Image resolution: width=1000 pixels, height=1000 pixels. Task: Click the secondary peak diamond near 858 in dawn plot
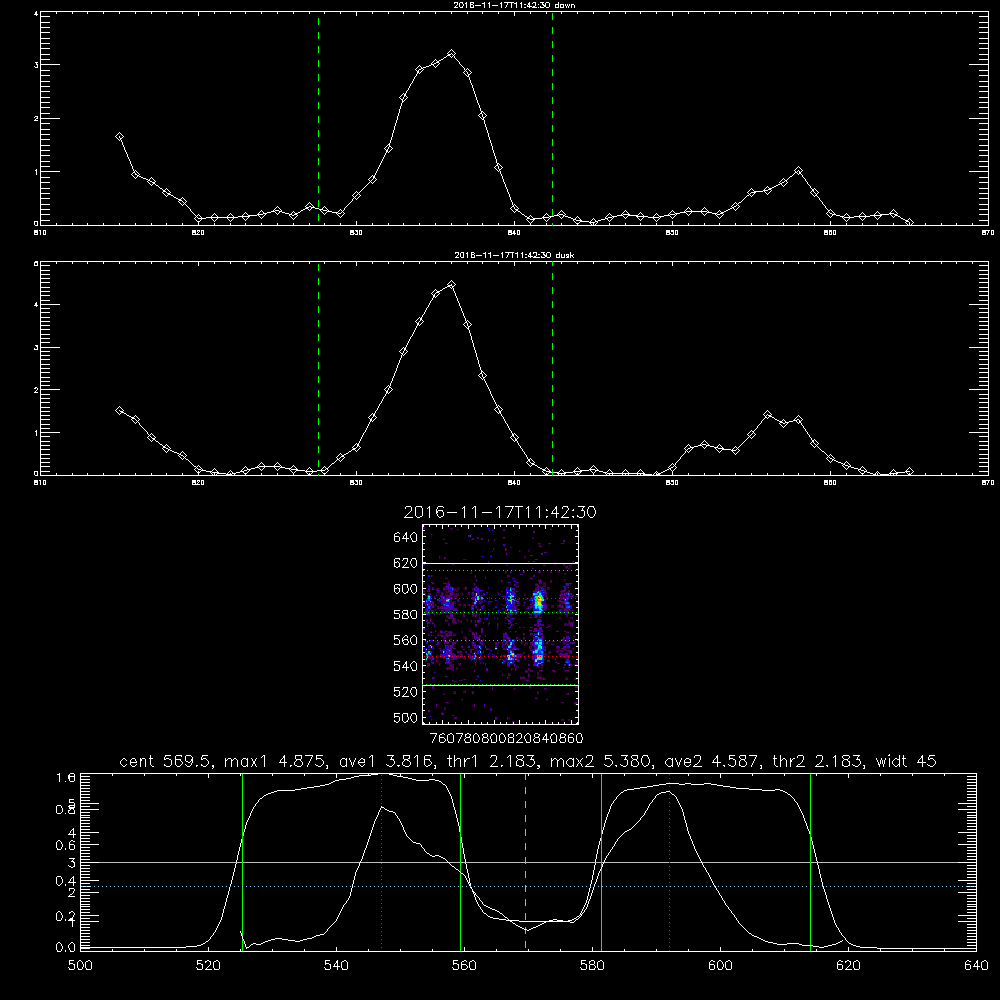click(798, 171)
